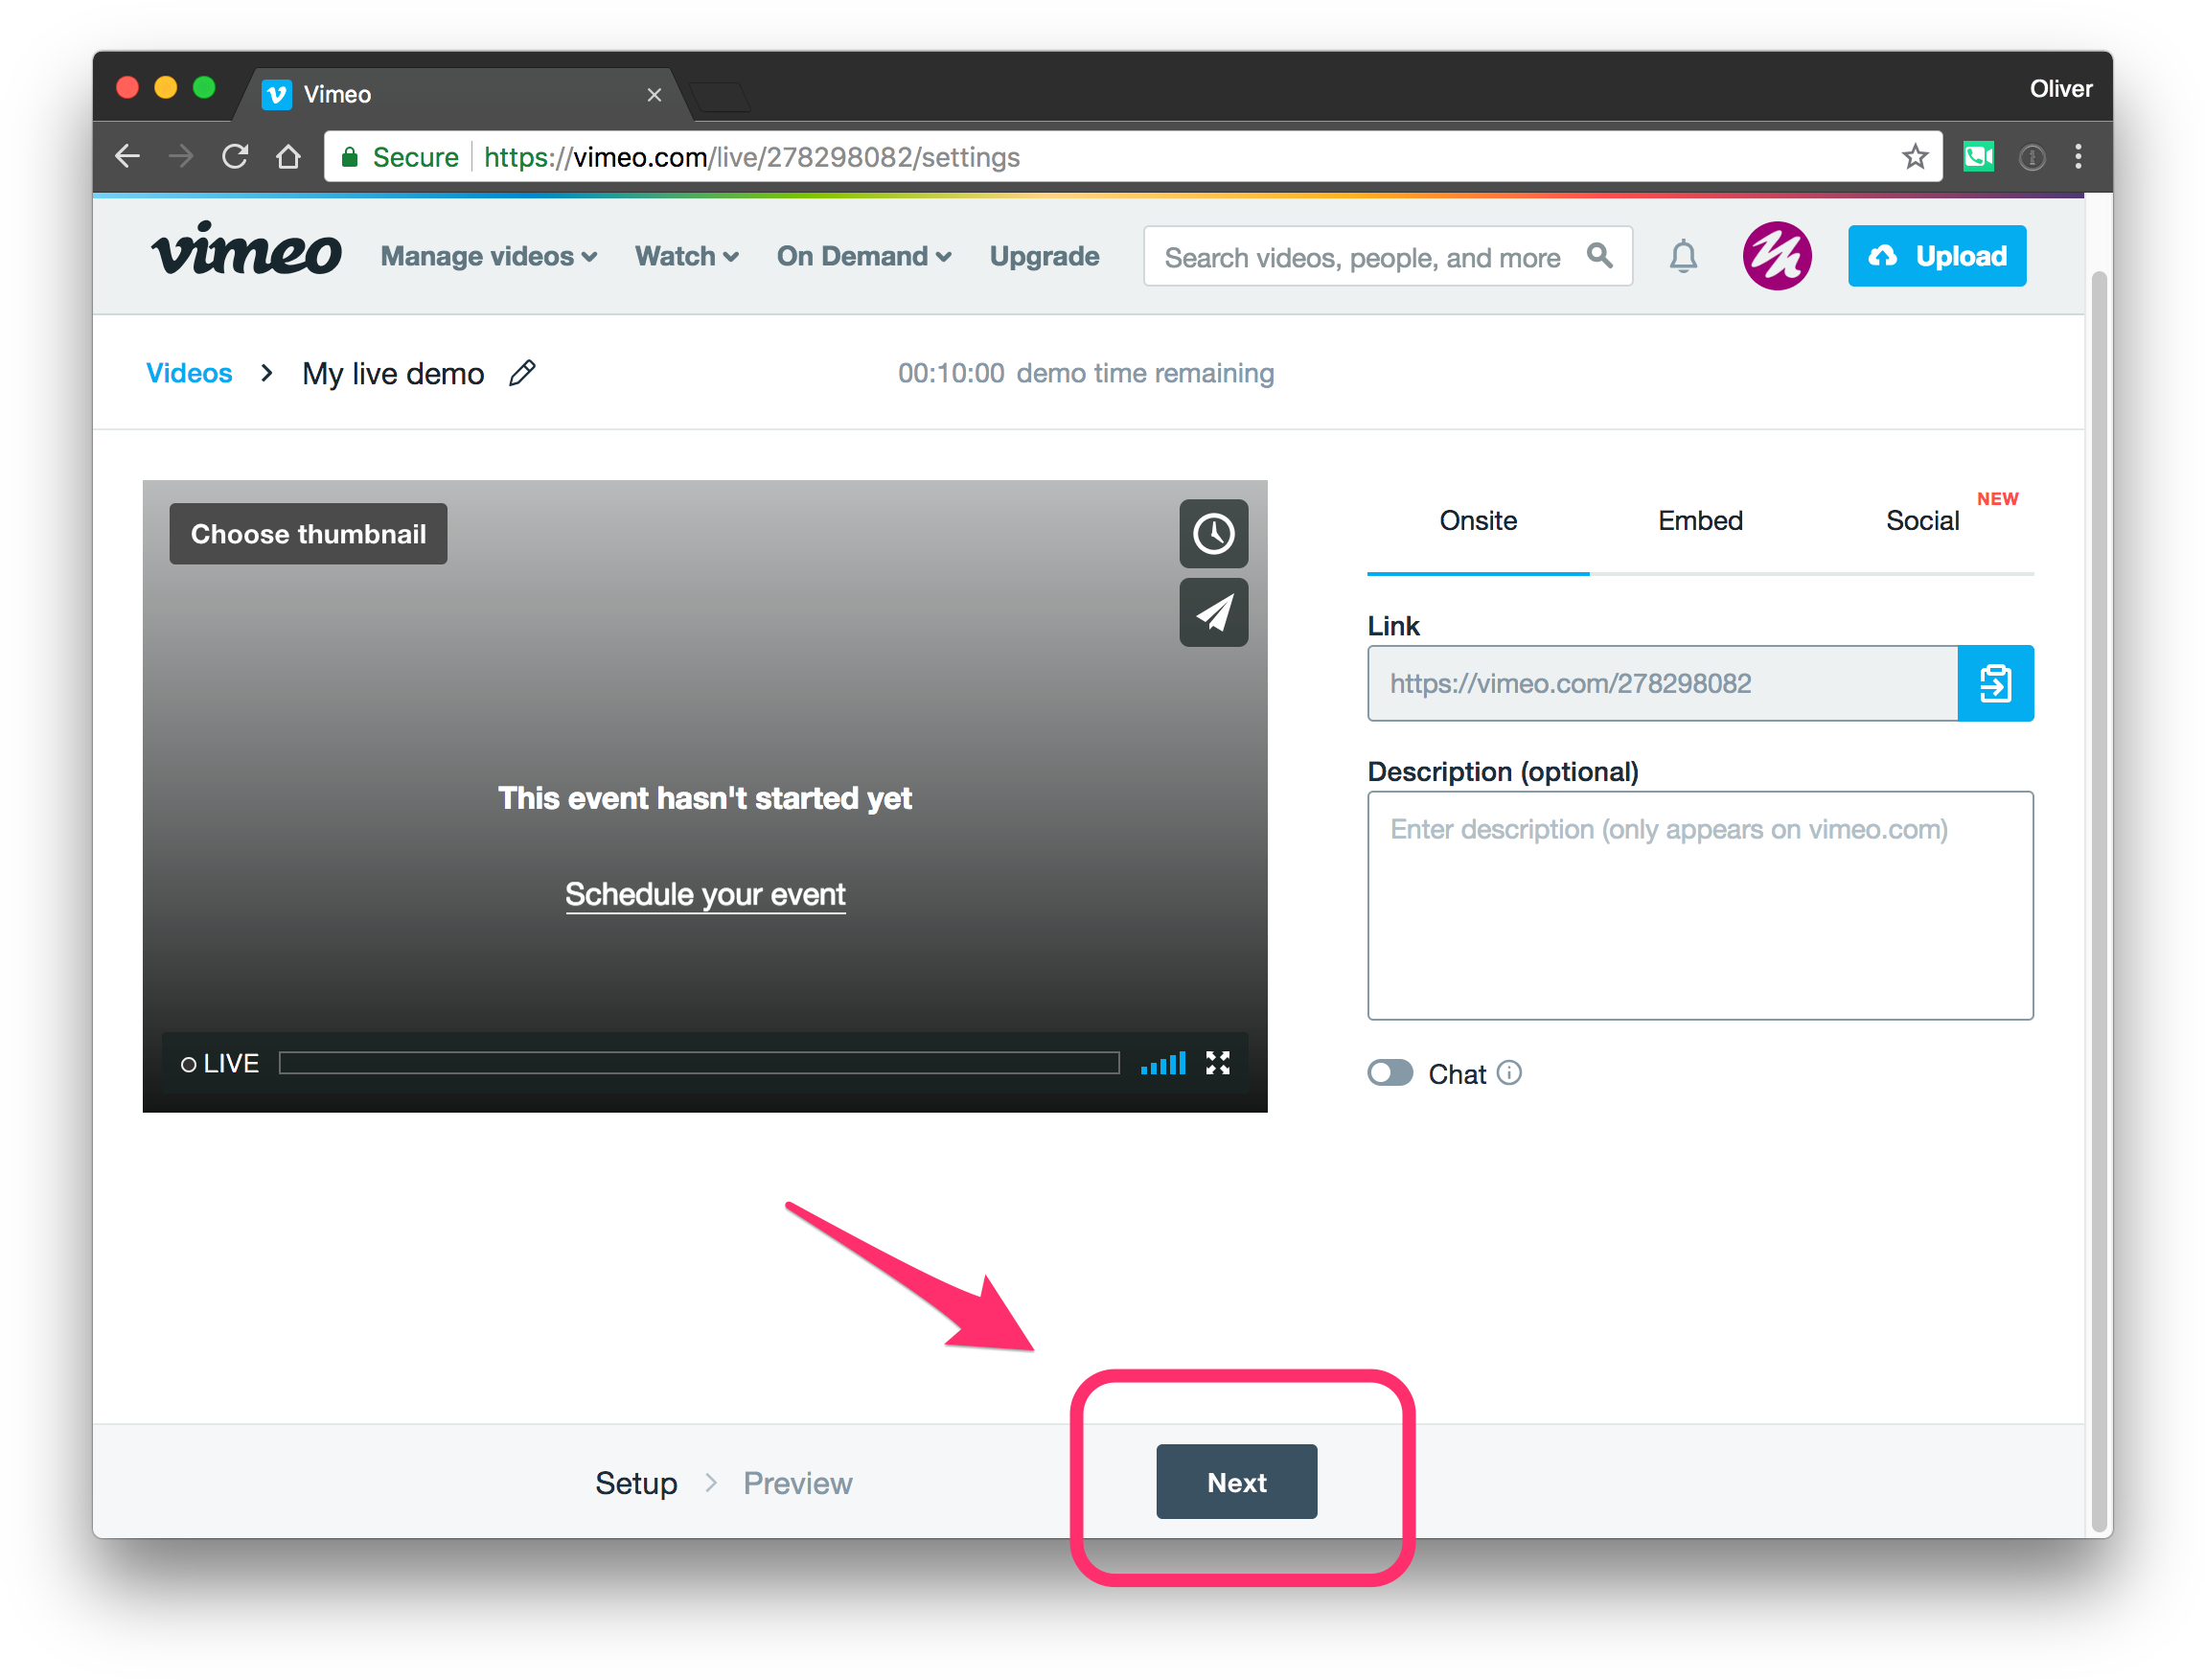This screenshot has width=2205, height=1680.
Task: Edit the title with the pencil icon
Action: point(522,374)
